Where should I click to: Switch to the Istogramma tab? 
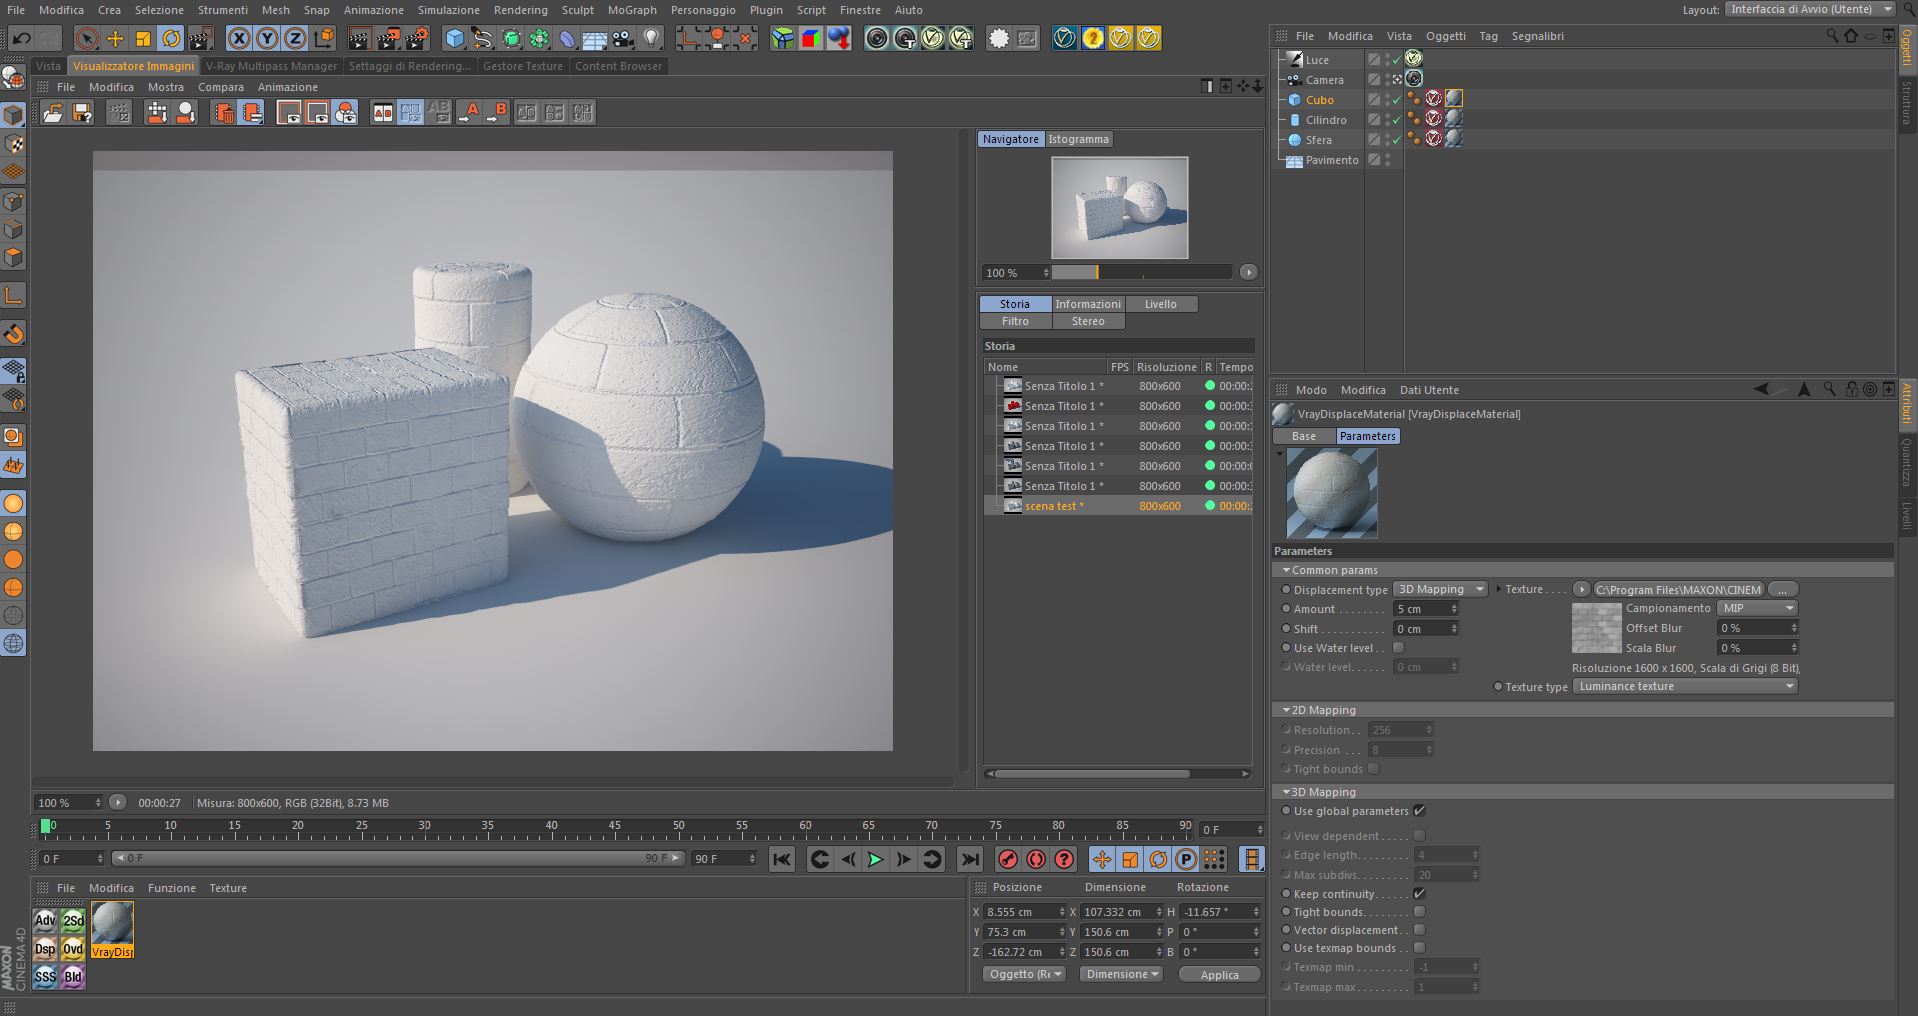click(x=1078, y=139)
